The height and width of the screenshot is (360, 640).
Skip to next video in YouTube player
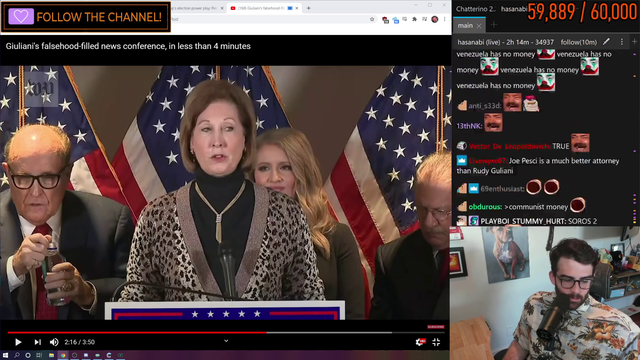(x=37, y=342)
